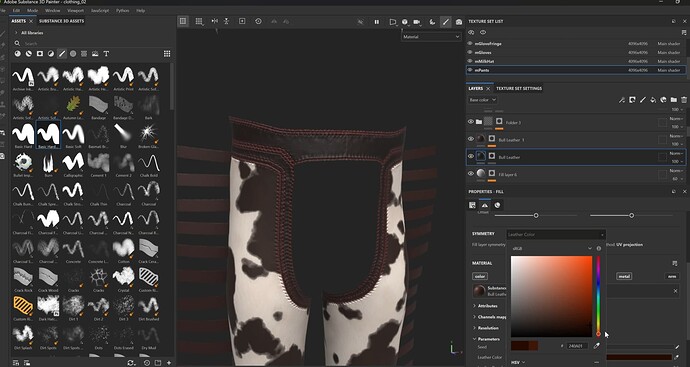Open the sRGB color space dropdown
The image size is (690, 367).
(x=552, y=249)
